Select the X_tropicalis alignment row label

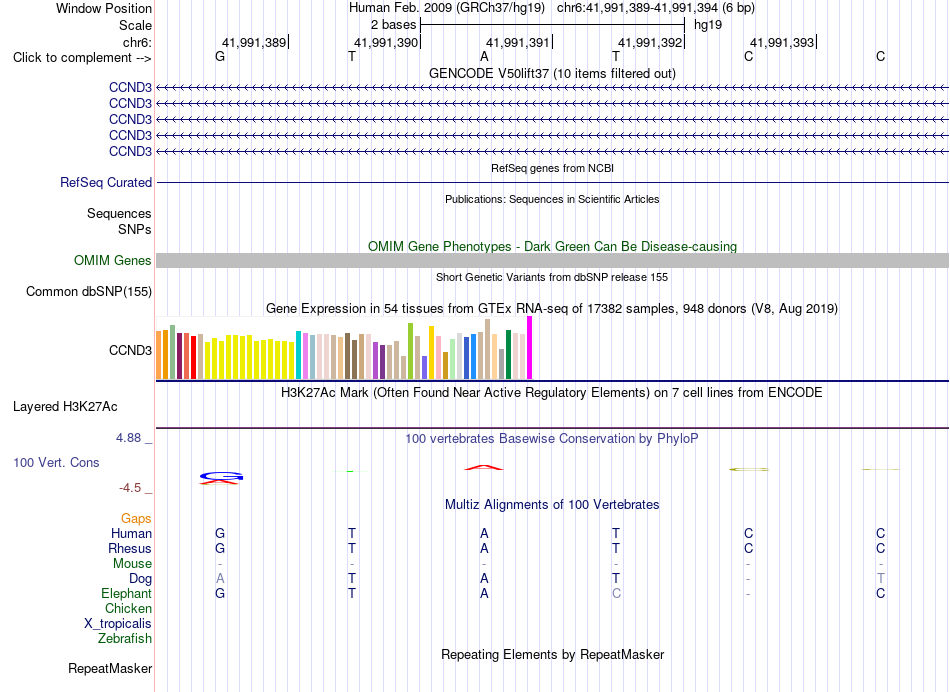118,624
